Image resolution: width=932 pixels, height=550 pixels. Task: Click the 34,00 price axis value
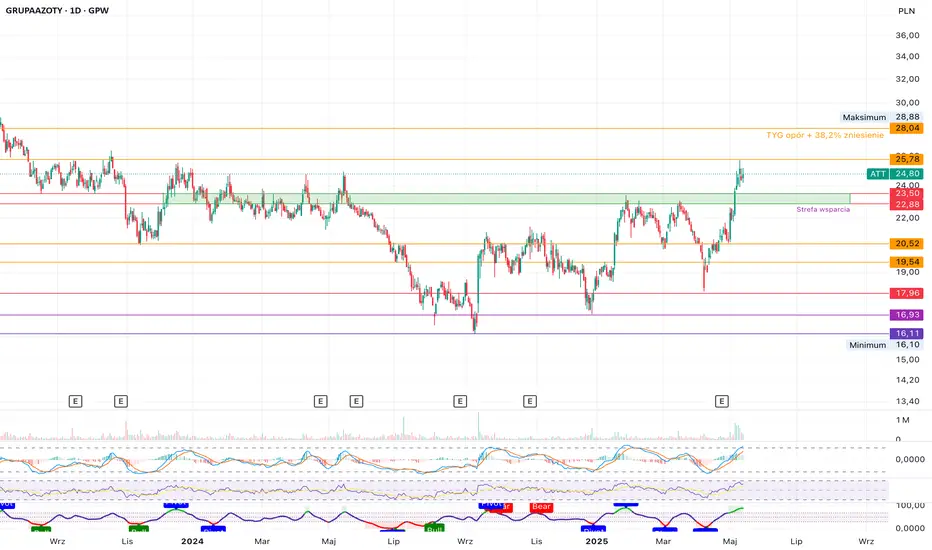coord(907,56)
